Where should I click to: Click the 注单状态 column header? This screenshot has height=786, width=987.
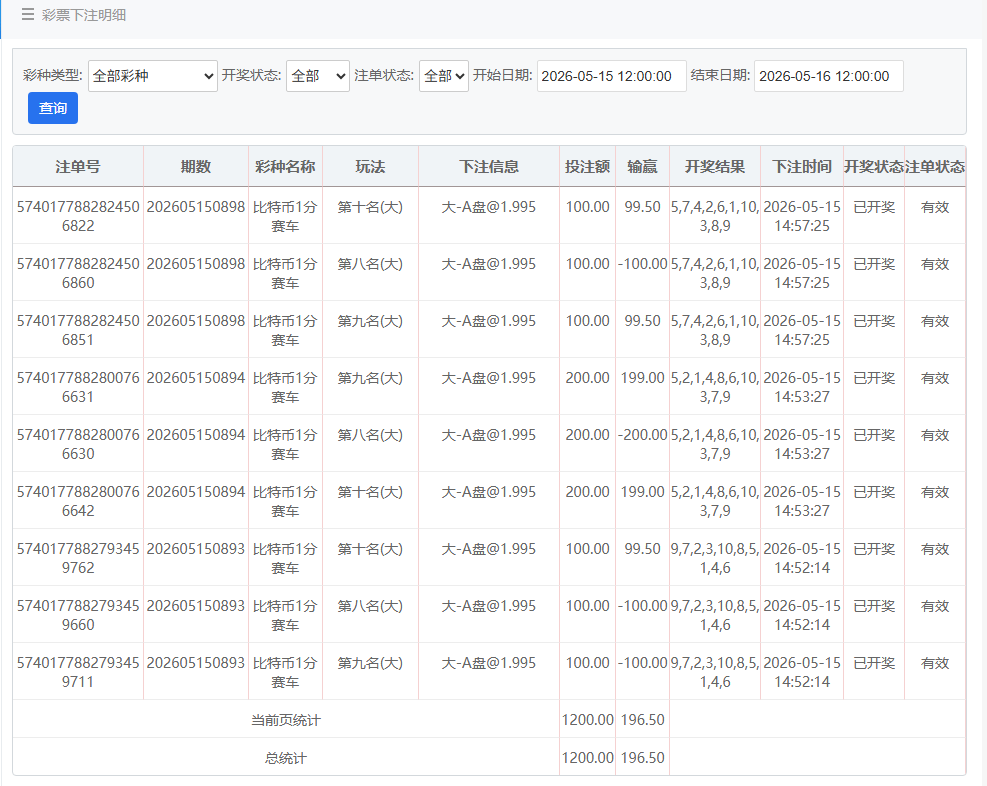point(935,167)
